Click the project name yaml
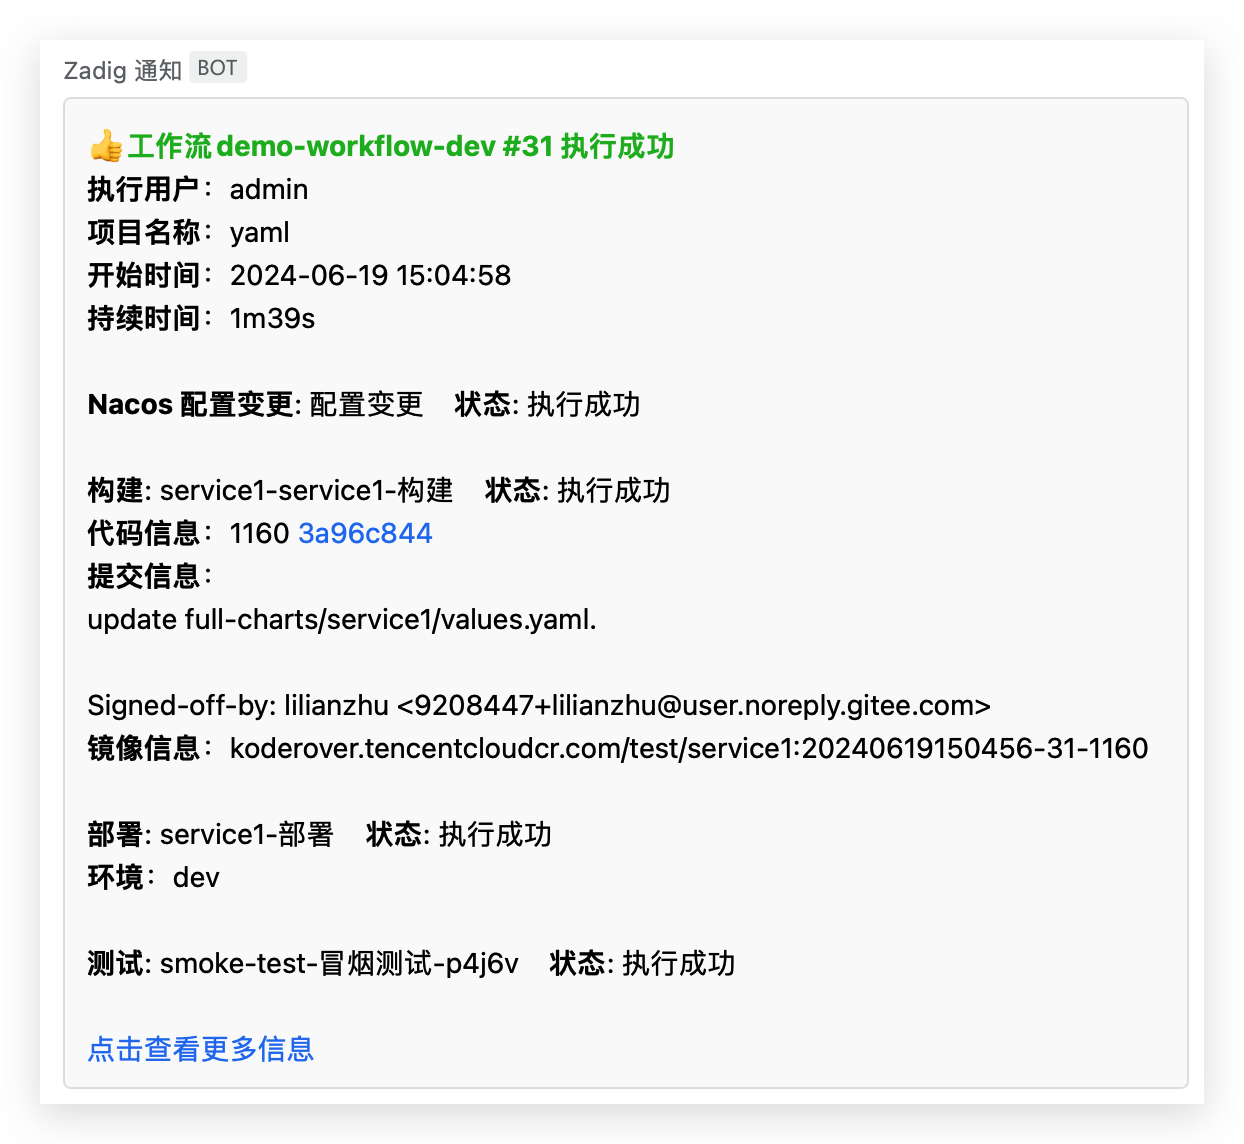This screenshot has width=1244, height=1144. point(260,233)
